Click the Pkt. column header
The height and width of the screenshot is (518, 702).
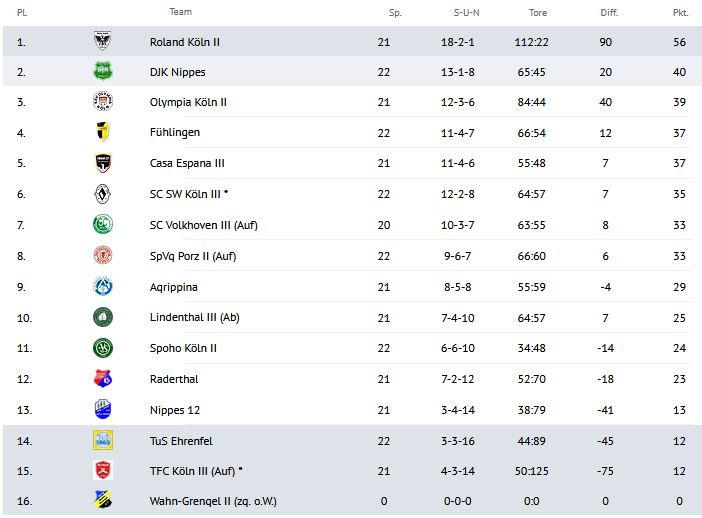click(x=680, y=13)
